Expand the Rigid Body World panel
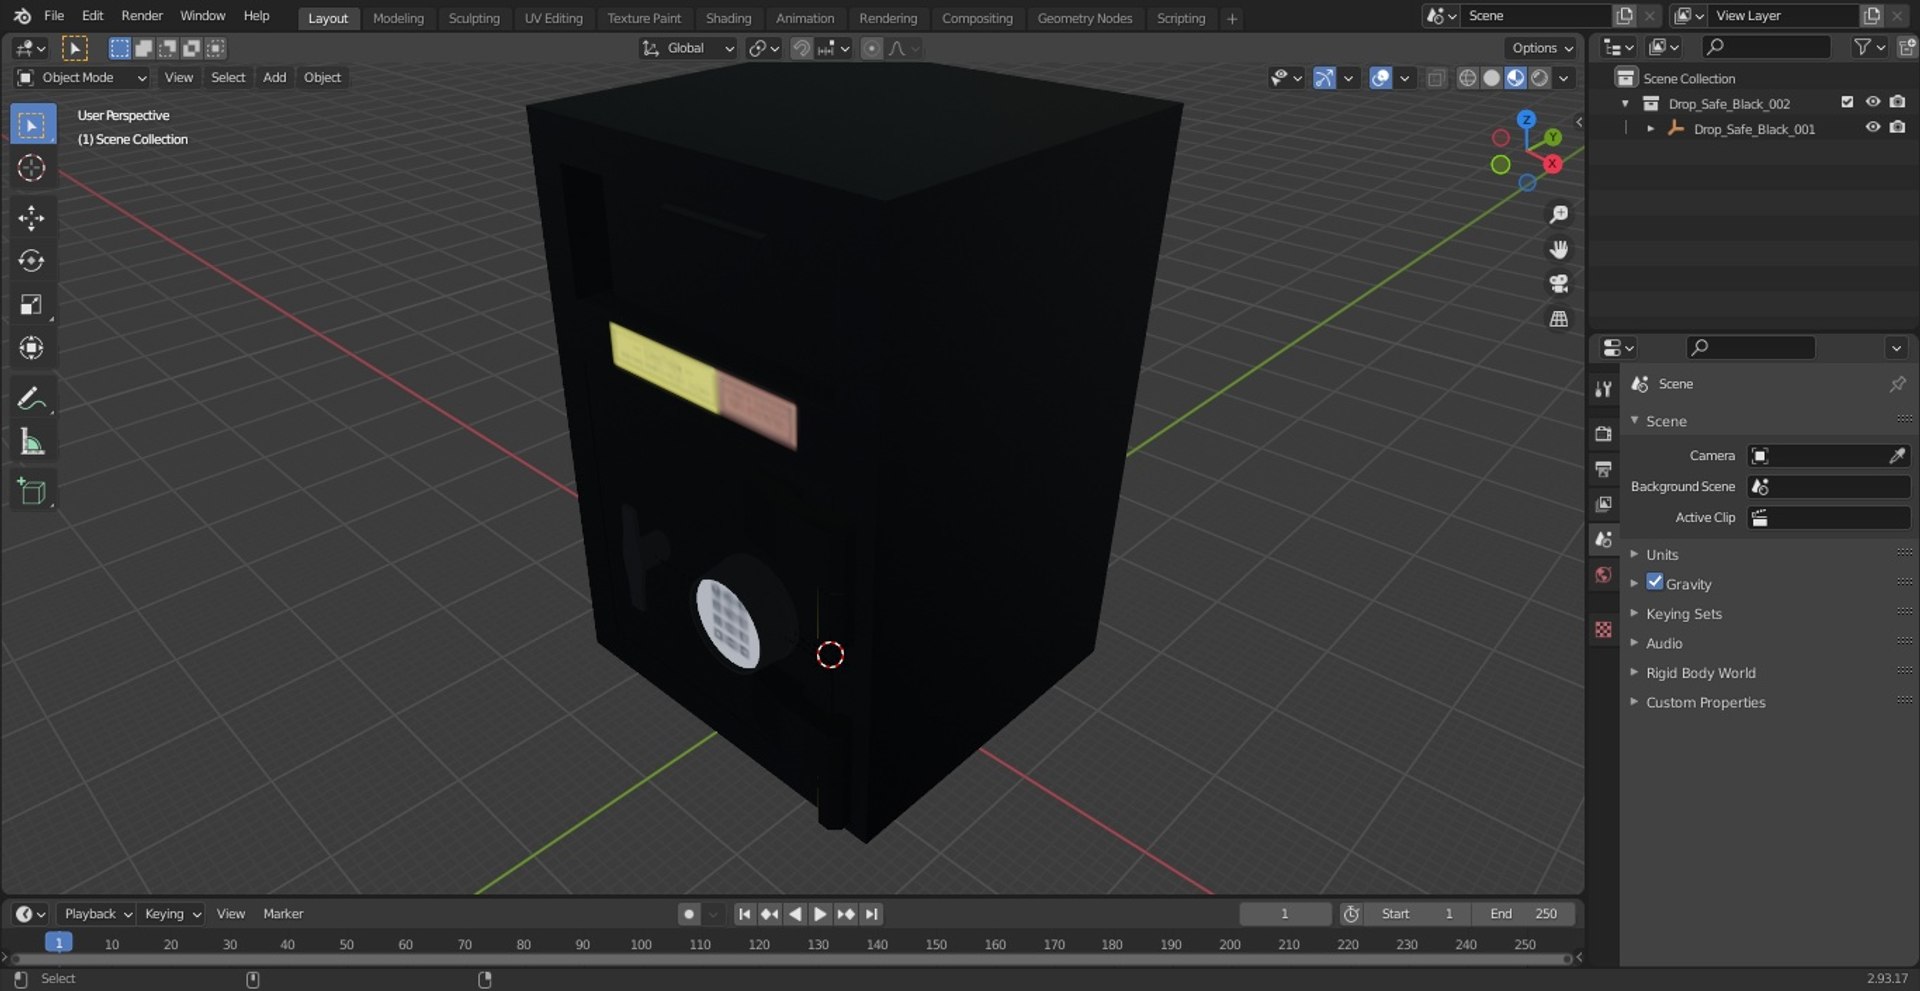This screenshot has width=1920, height=991. [x=1700, y=673]
